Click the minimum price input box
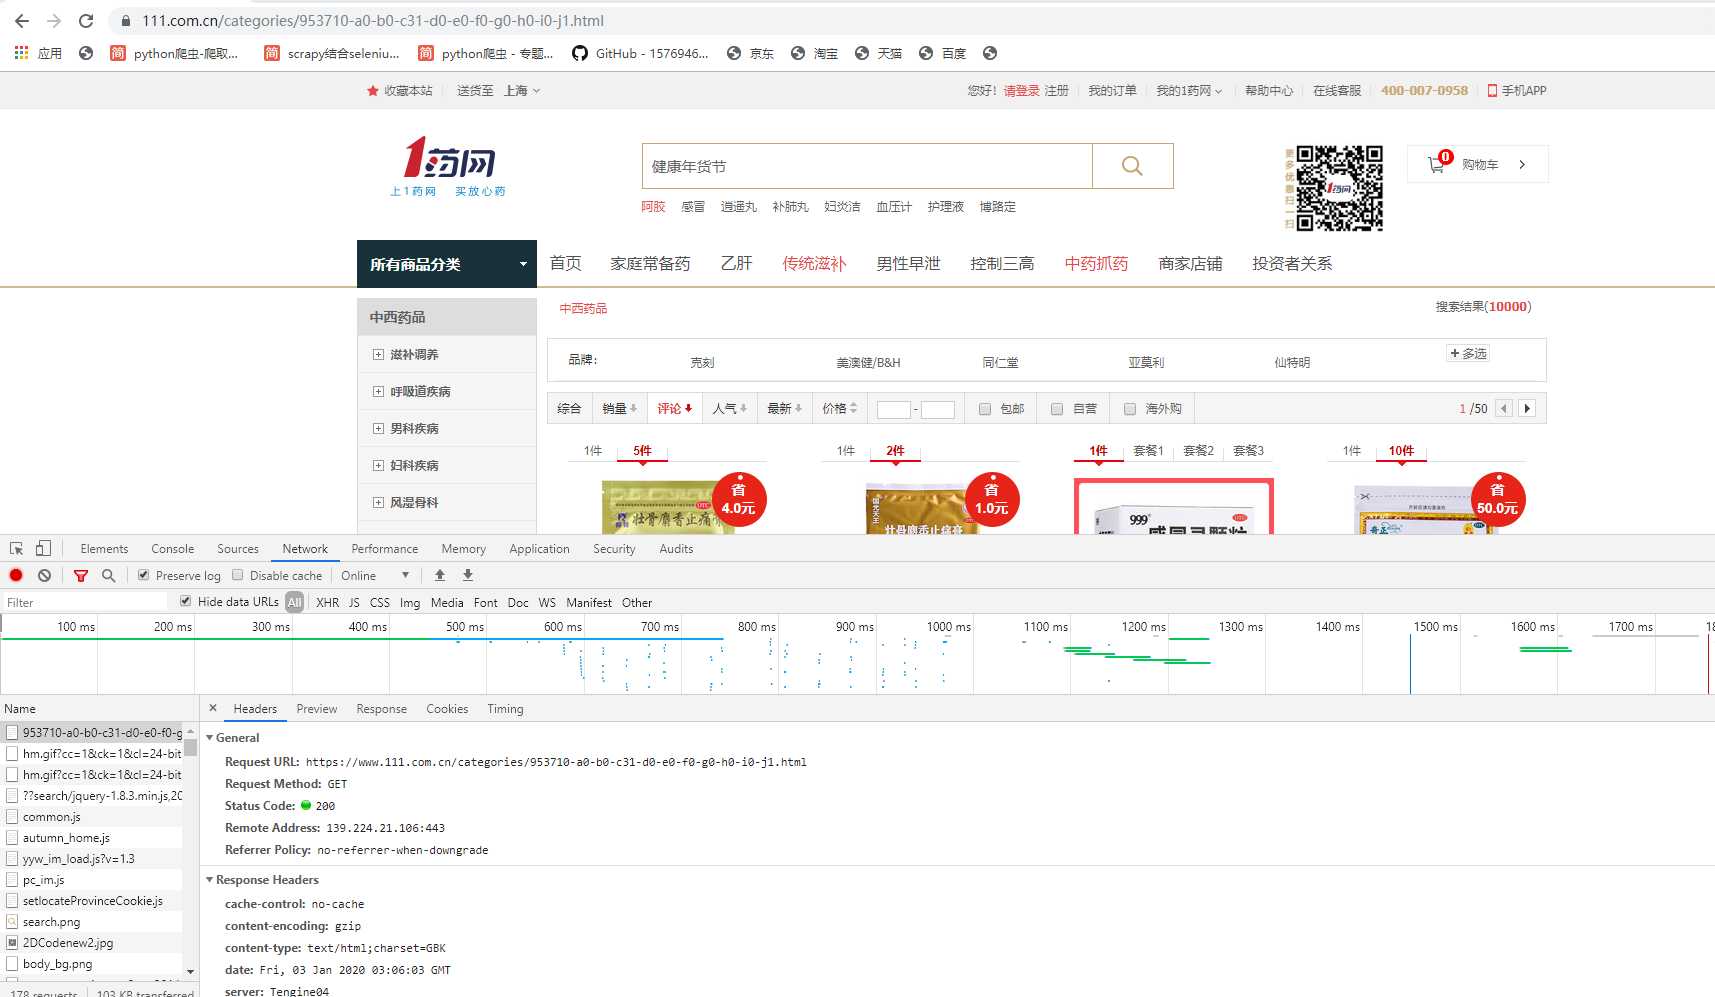This screenshot has width=1715, height=997. 893,409
